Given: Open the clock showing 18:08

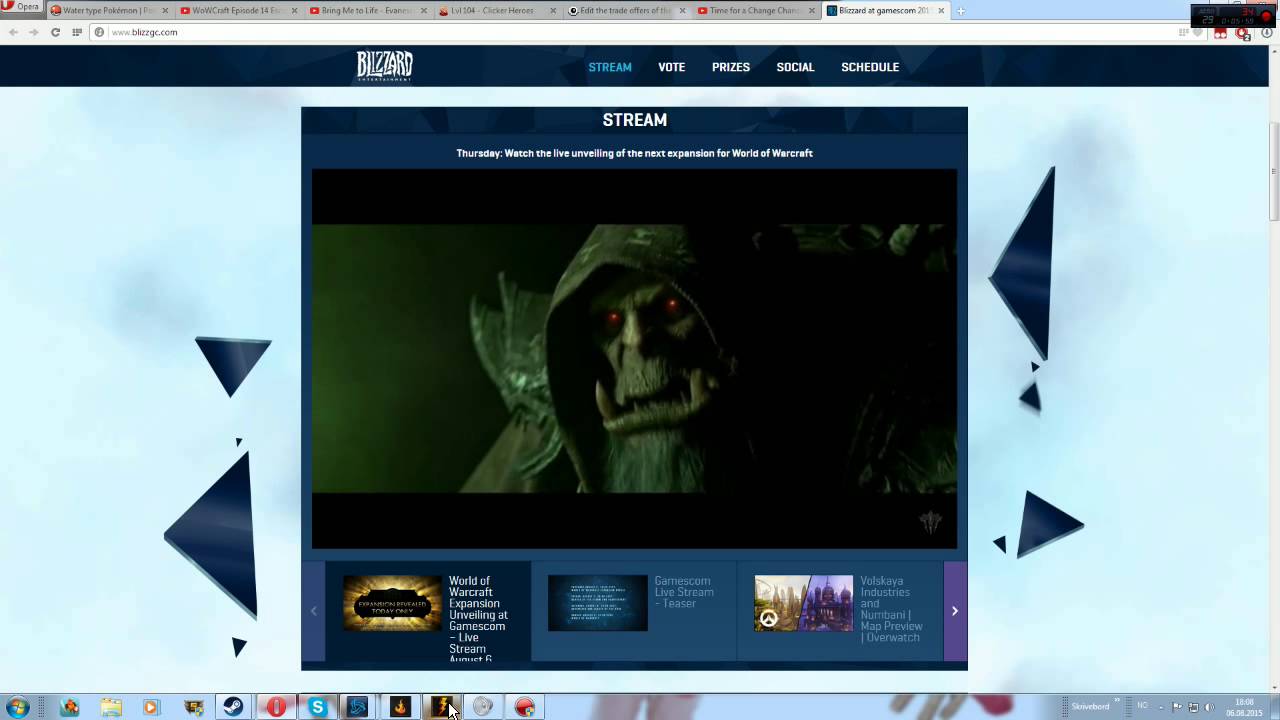Looking at the screenshot, I should pos(1244,707).
